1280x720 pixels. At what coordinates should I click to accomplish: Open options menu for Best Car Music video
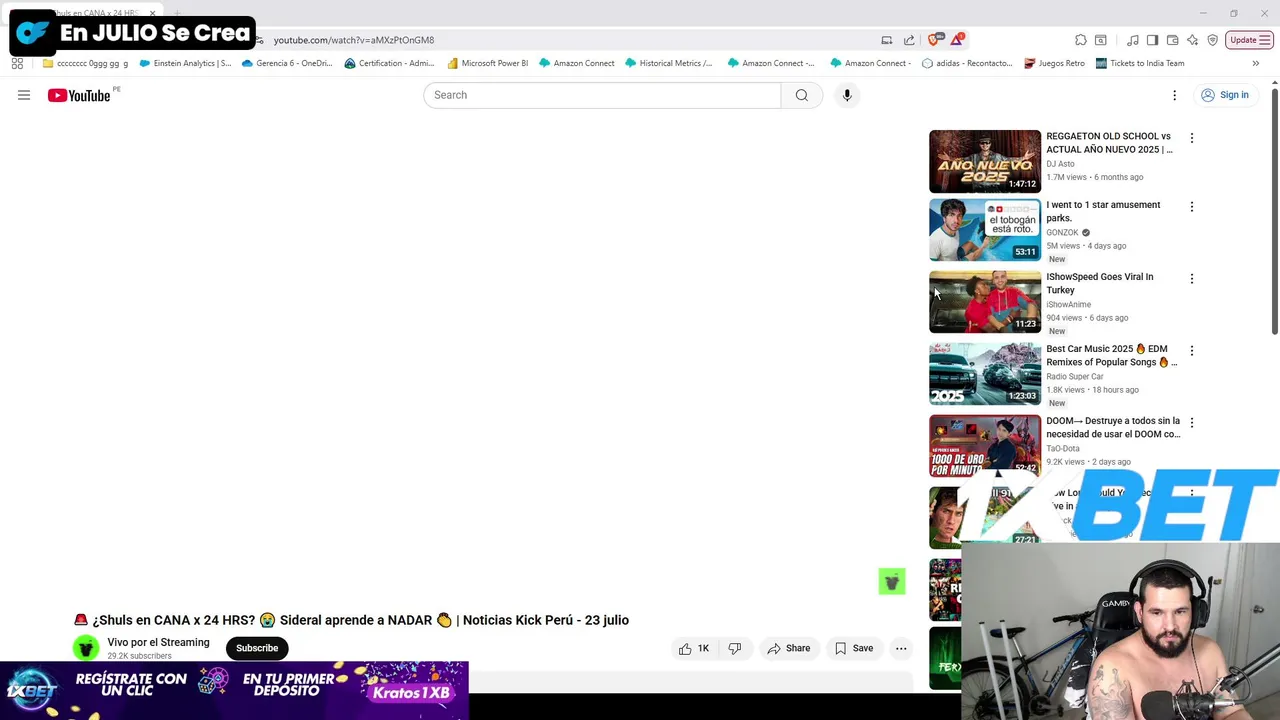pyautogui.click(x=1191, y=351)
